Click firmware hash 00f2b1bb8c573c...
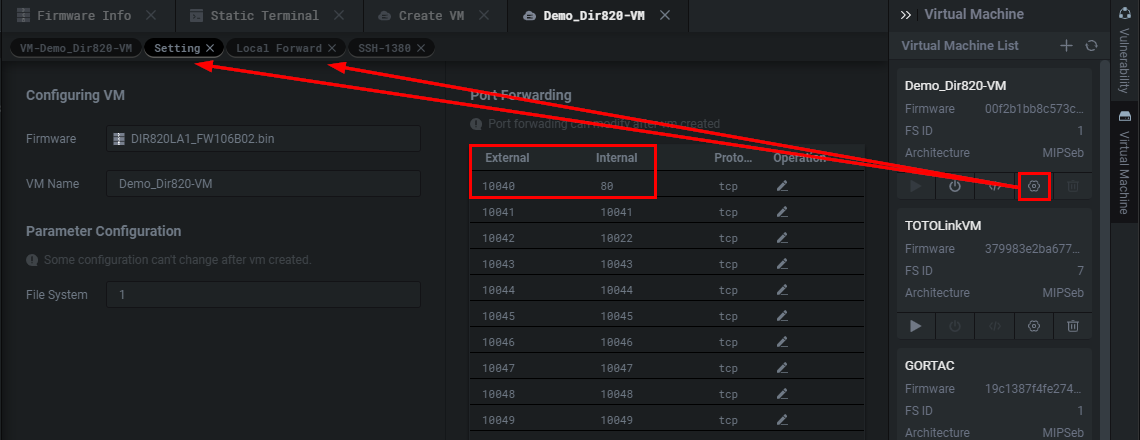1140x440 pixels. click(1034, 109)
